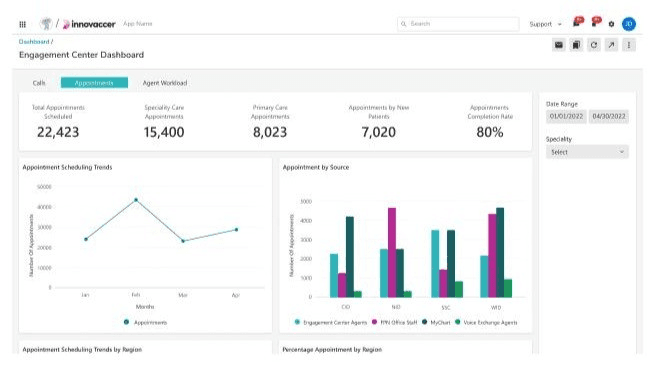
Task: Toggle the PPN Office Staff legend item
Action: coord(394,322)
